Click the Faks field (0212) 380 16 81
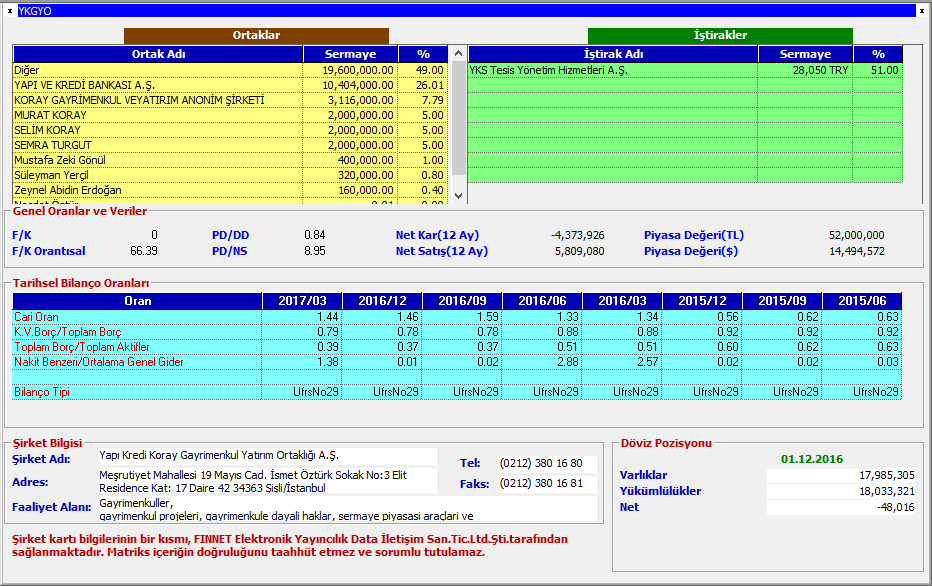The height and width of the screenshot is (586, 932). pos(547,483)
